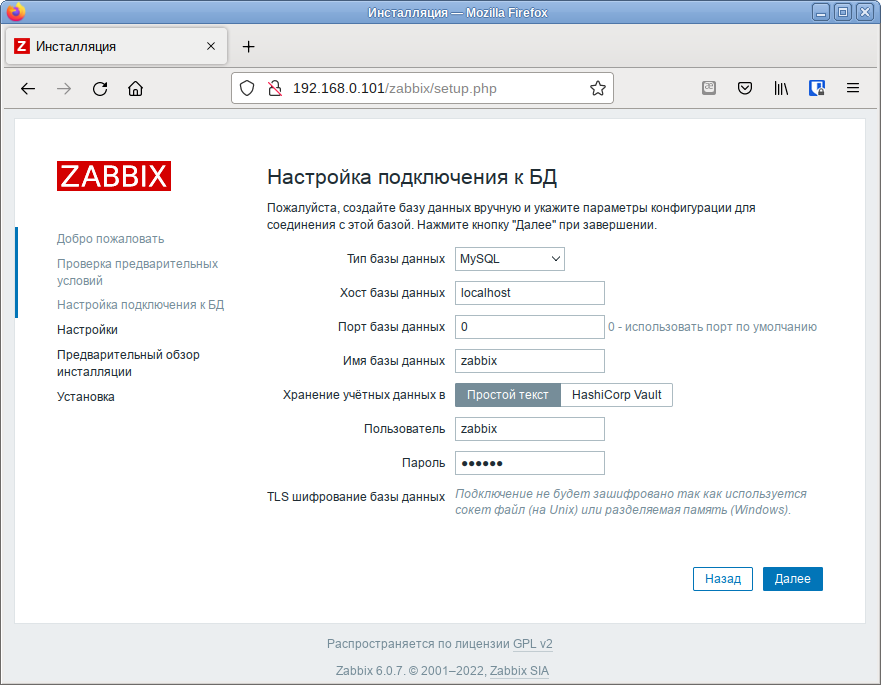Open the blue protection extension icon
The image size is (881, 685).
click(x=817, y=88)
